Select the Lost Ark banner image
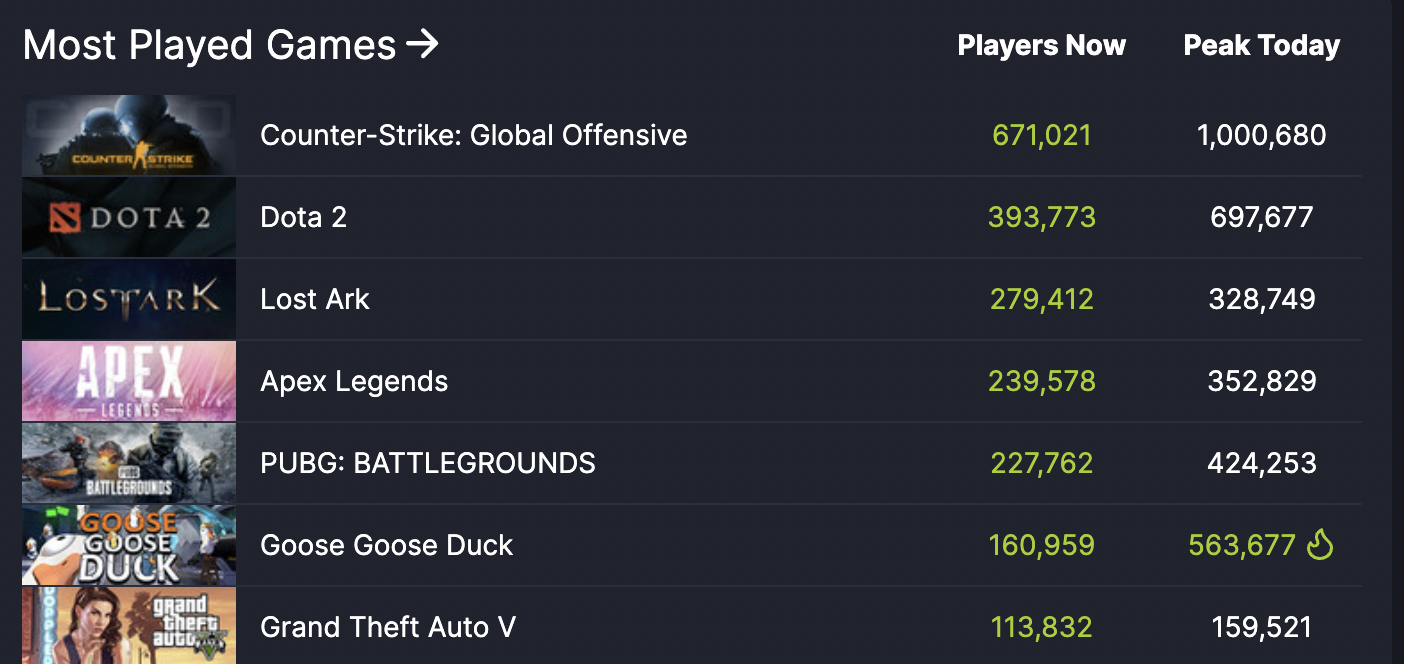This screenshot has height=664, width=1404. 129,299
